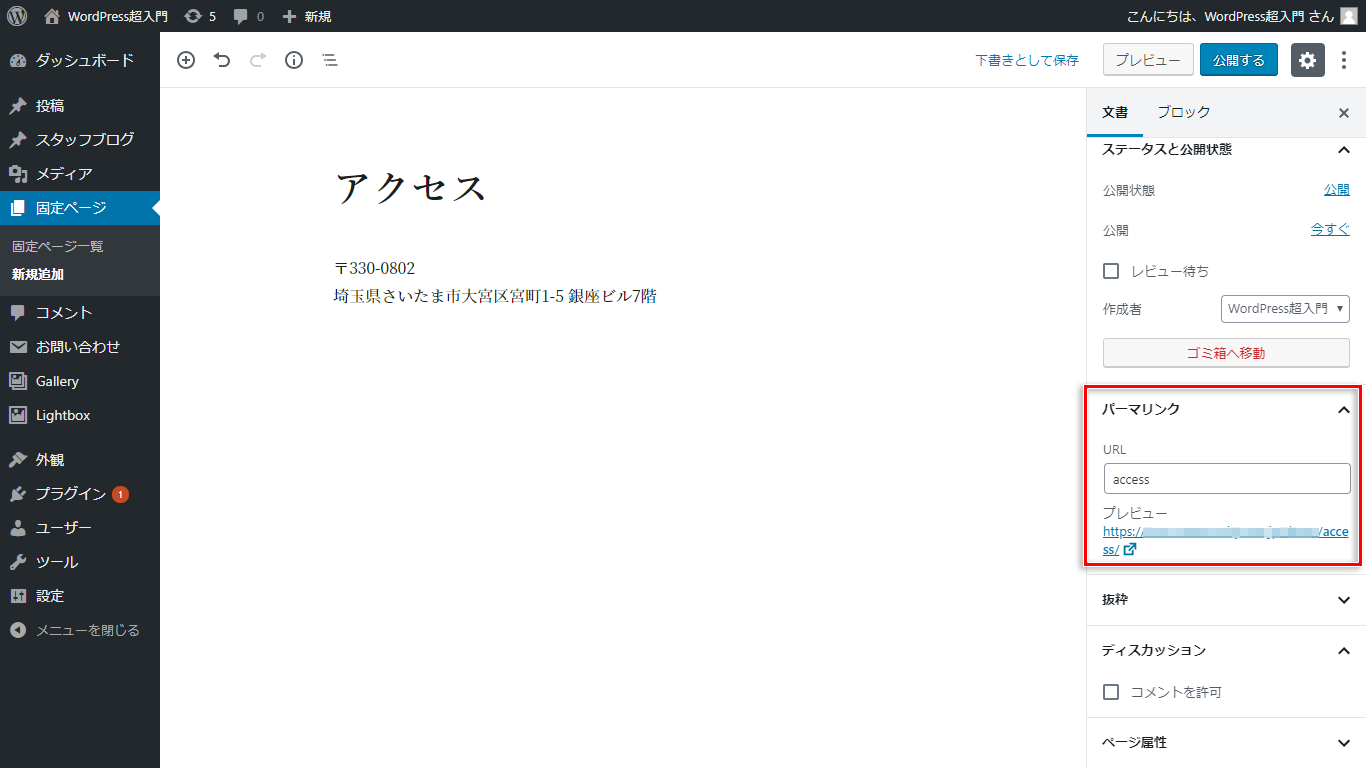Screen dimensions: 1366x768
Task: Click the add block plus icon
Action: [186, 60]
